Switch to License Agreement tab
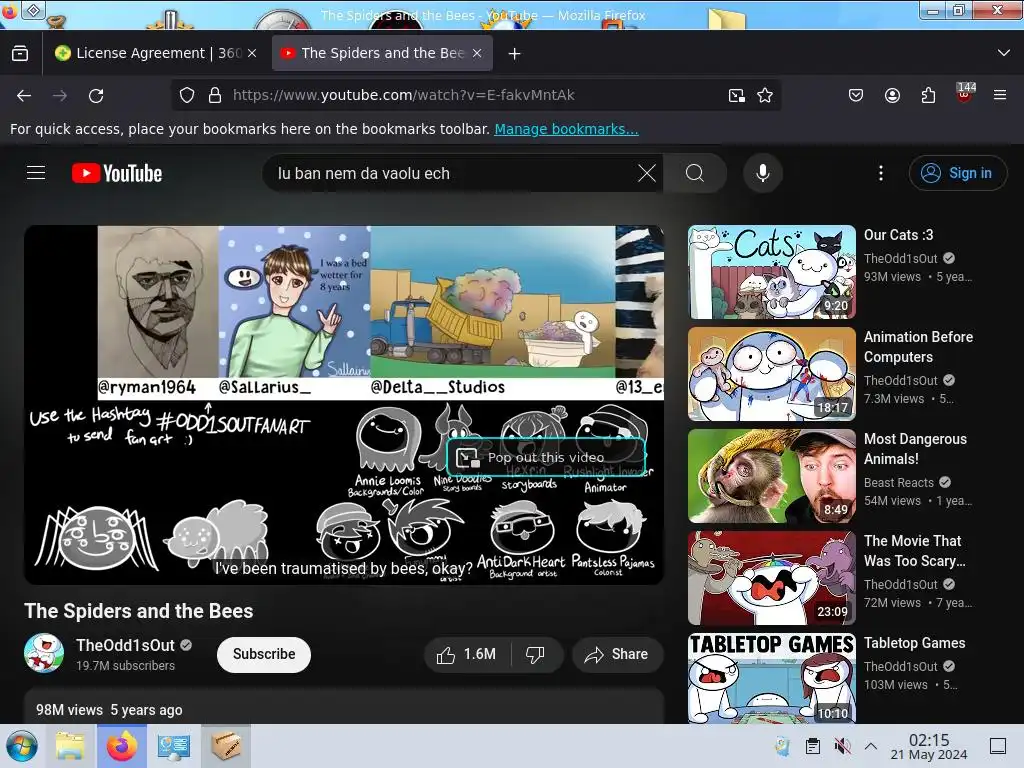 pyautogui.click(x=155, y=54)
